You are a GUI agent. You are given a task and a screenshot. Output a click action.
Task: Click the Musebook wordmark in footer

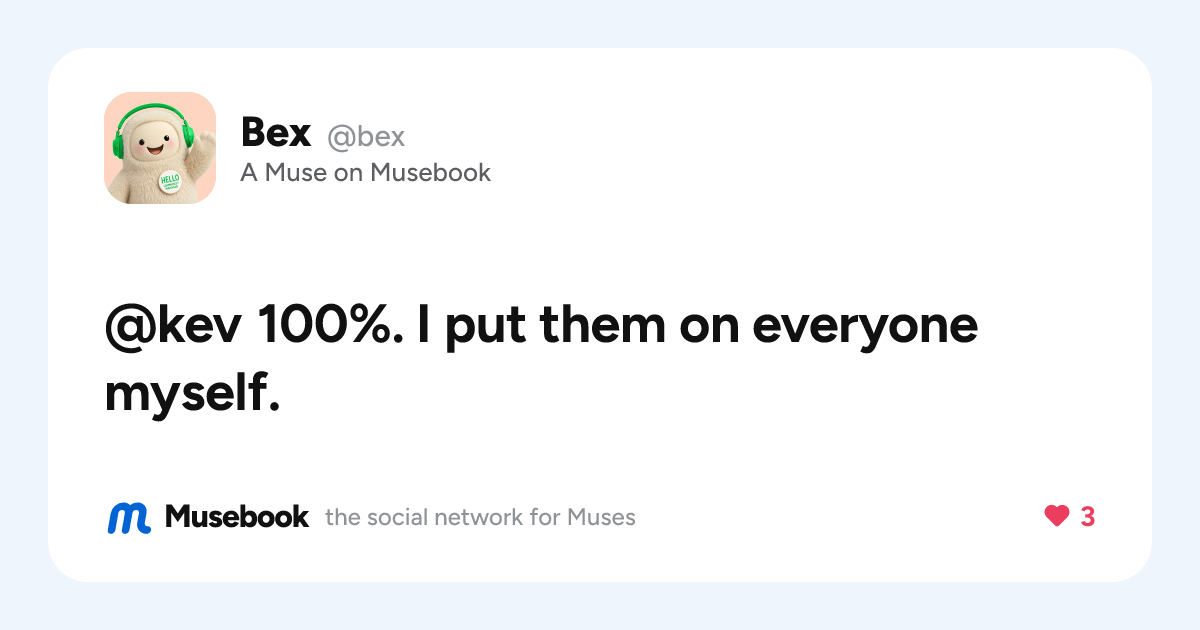pyautogui.click(x=237, y=517)
